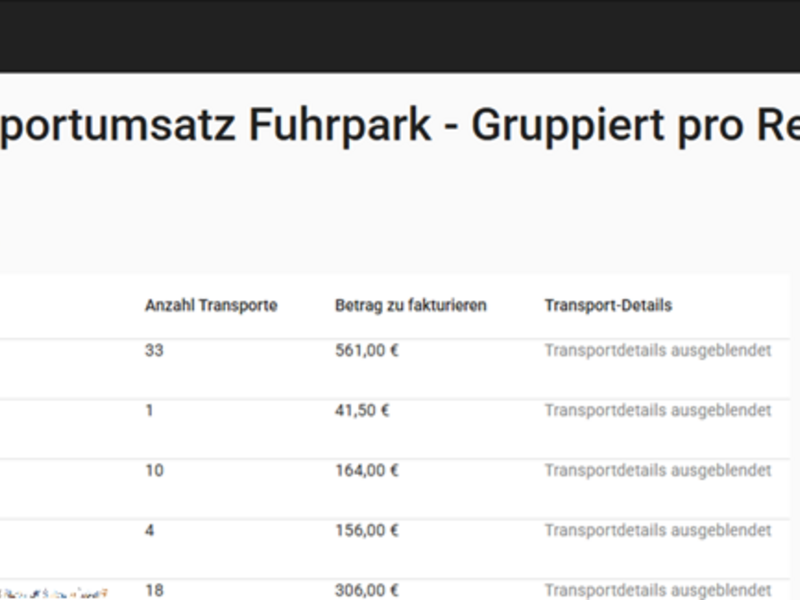This screenshot has width=800, height=600.
Task: Click the blurred name in the last row
Action: [54, 593]
